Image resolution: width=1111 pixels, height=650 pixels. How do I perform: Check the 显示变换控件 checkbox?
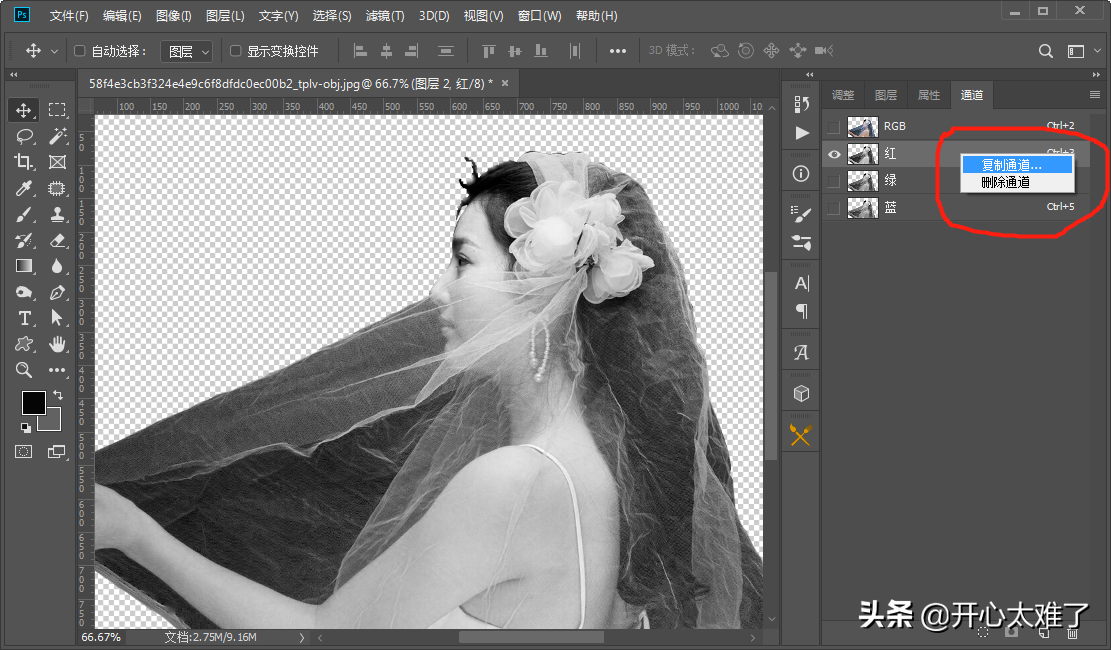(236, 51)
